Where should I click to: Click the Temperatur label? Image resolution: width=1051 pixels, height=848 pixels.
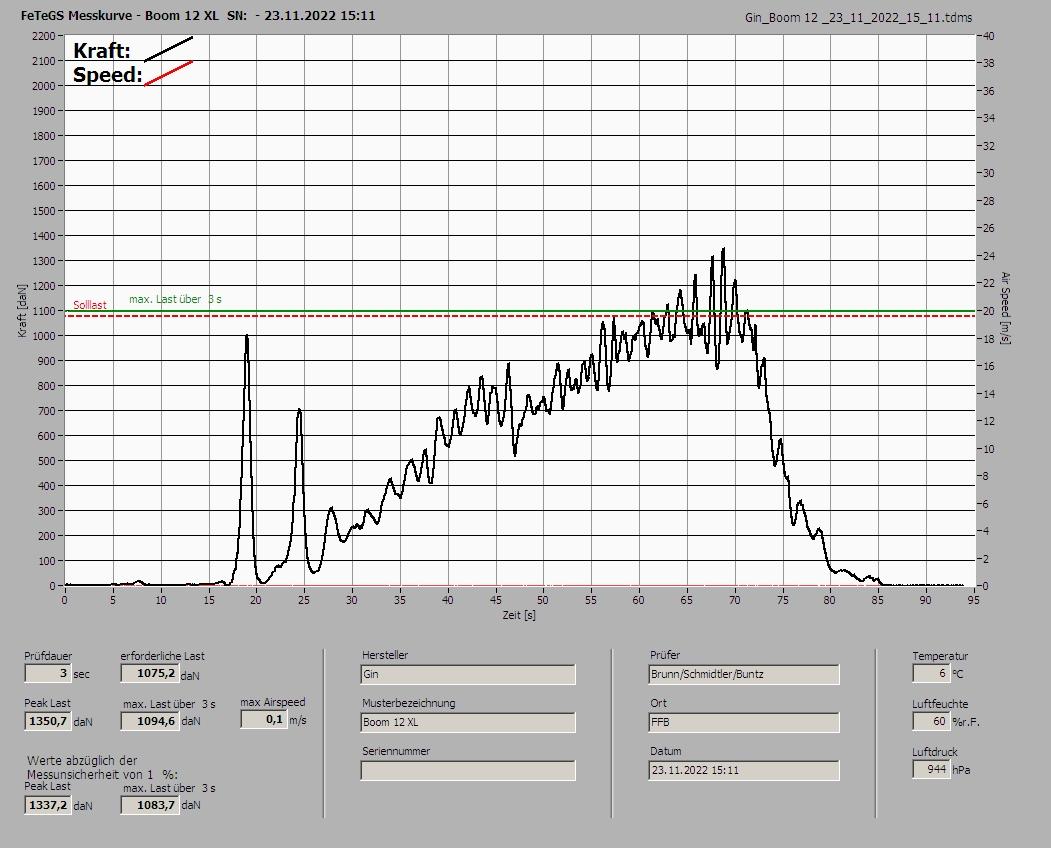pos(940,656)
